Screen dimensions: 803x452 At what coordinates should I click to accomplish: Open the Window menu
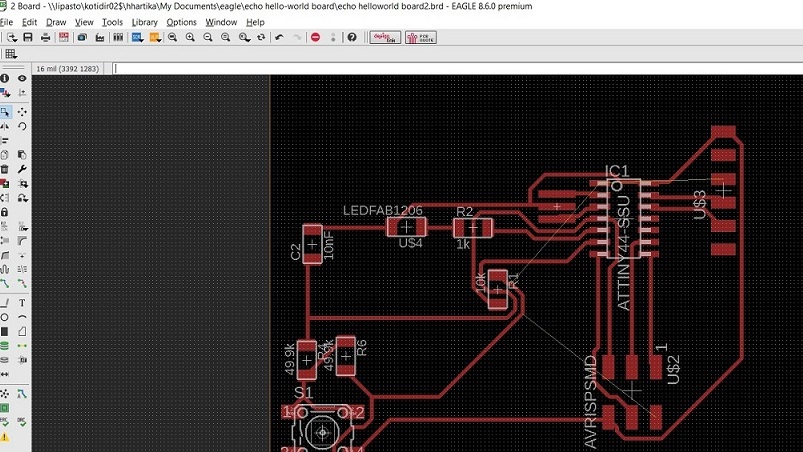point(221,22)
